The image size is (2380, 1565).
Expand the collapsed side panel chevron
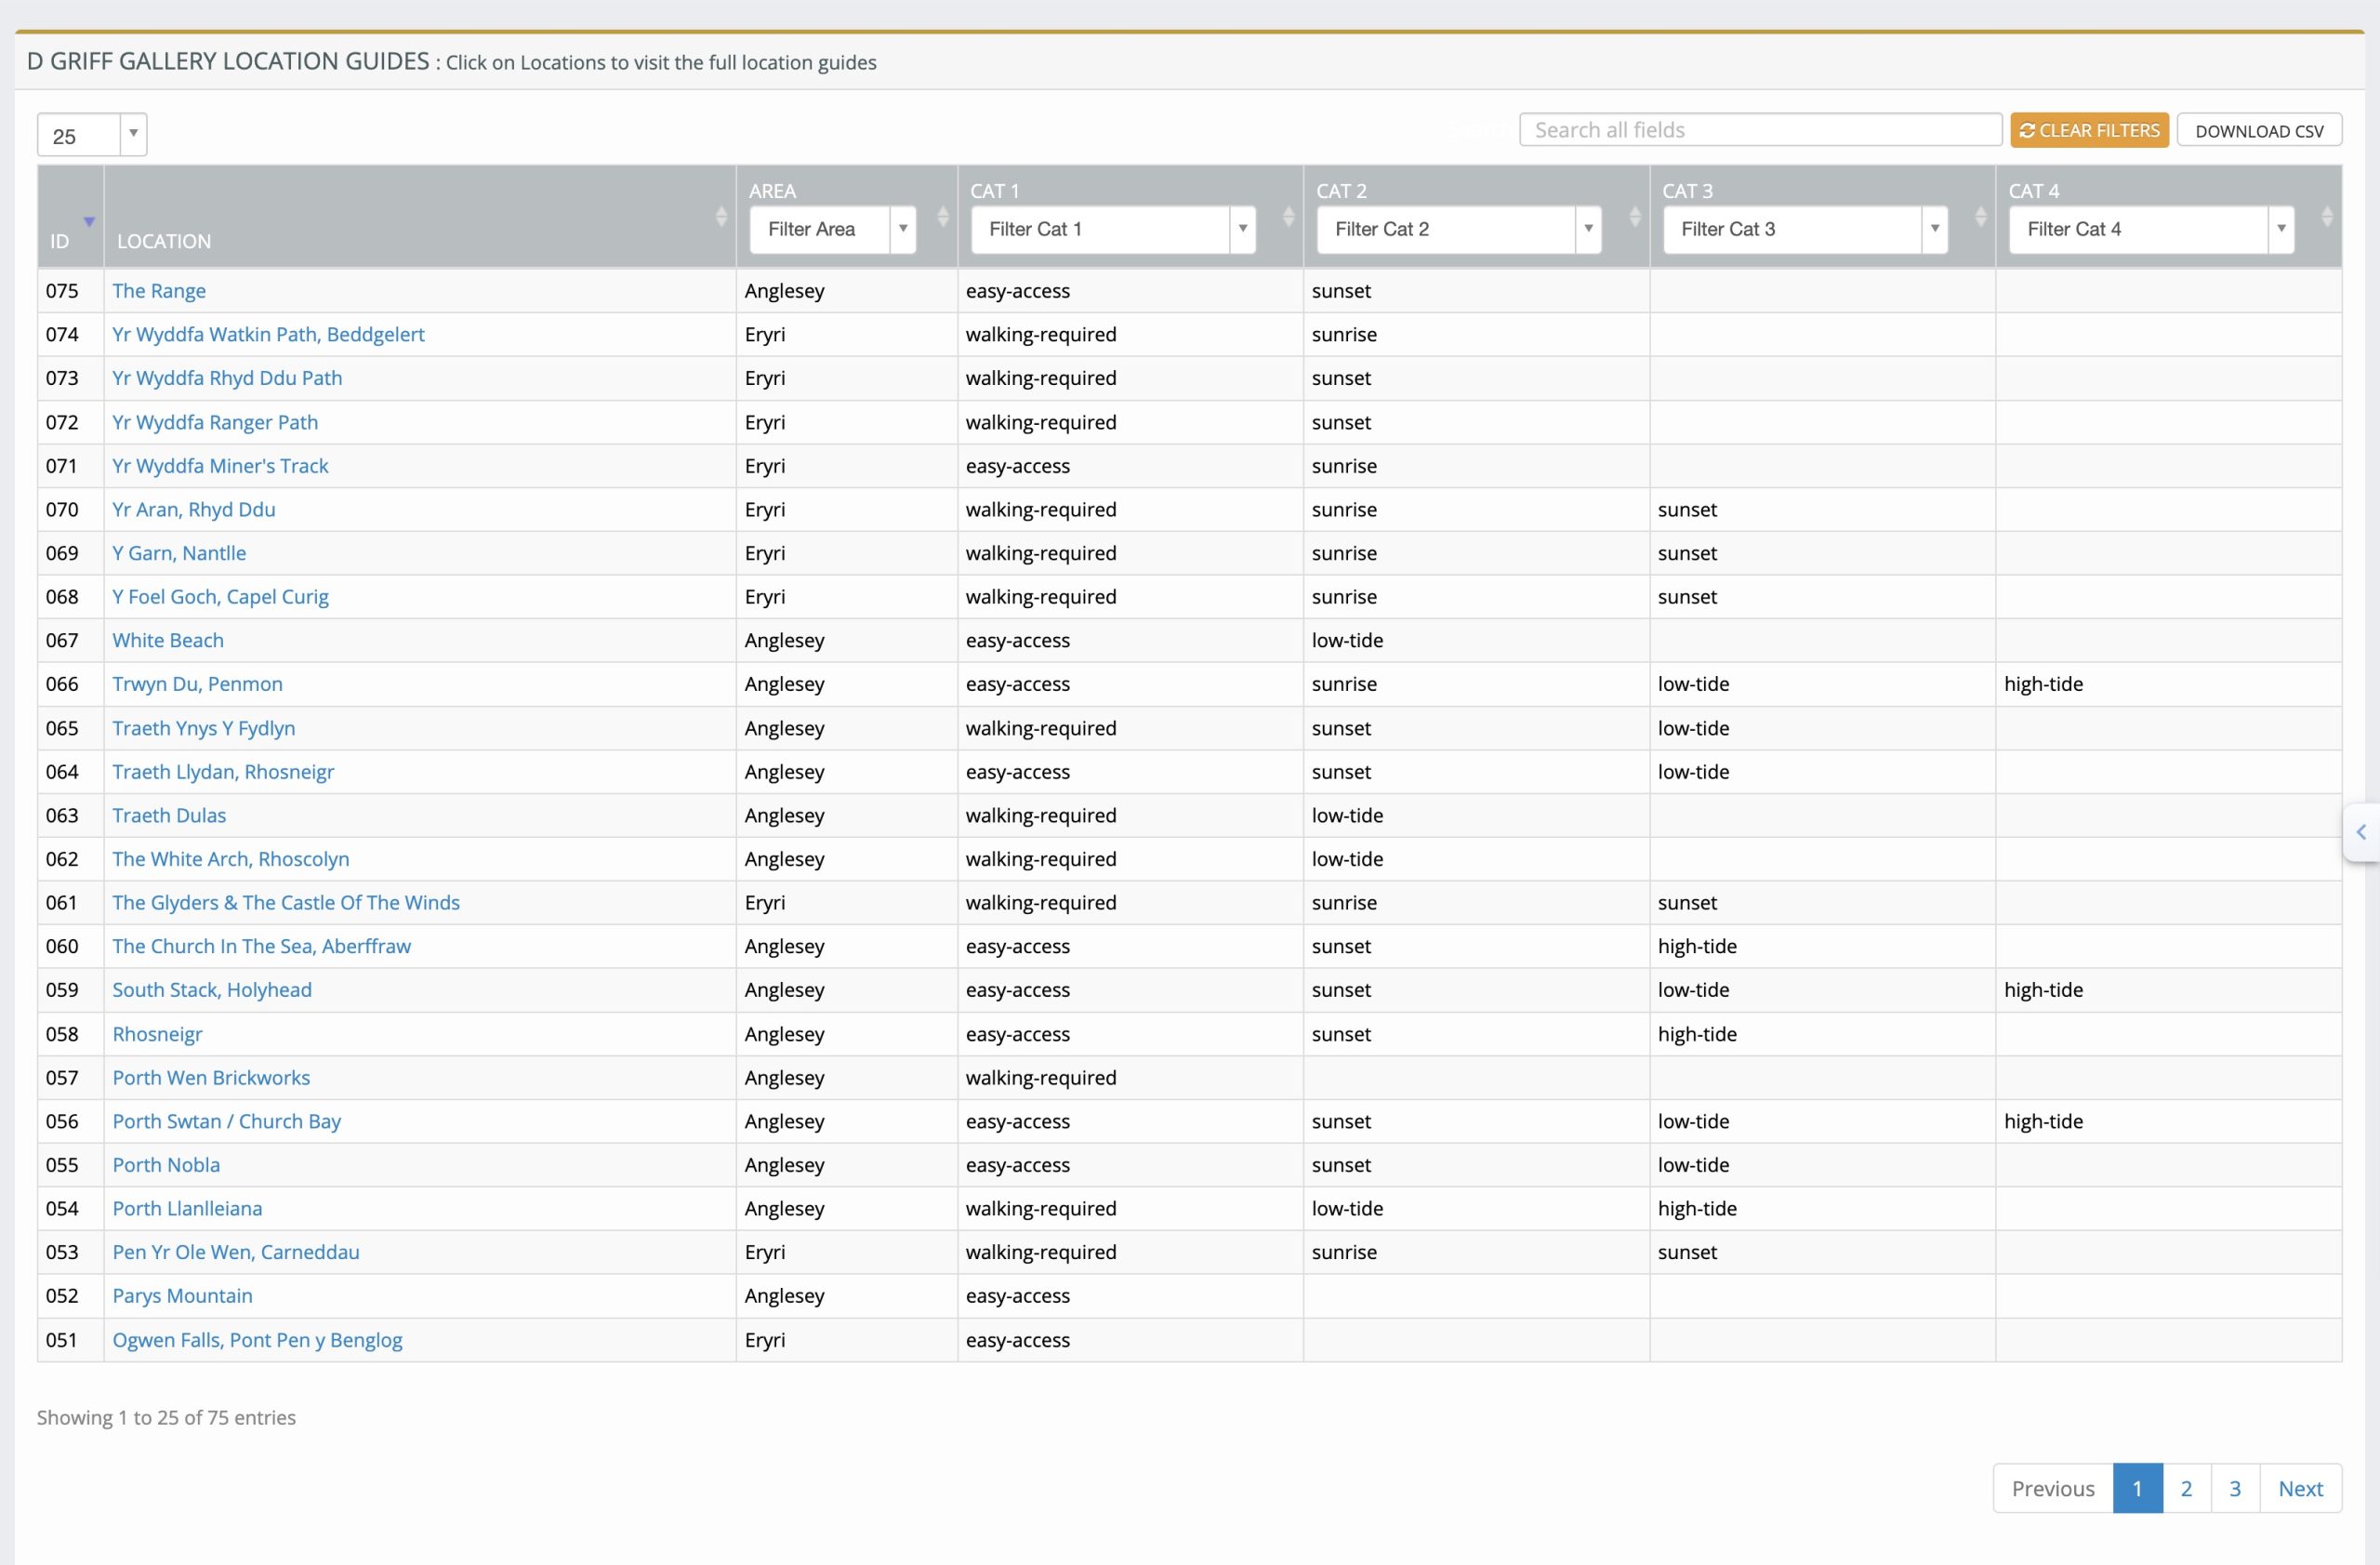2361,832
